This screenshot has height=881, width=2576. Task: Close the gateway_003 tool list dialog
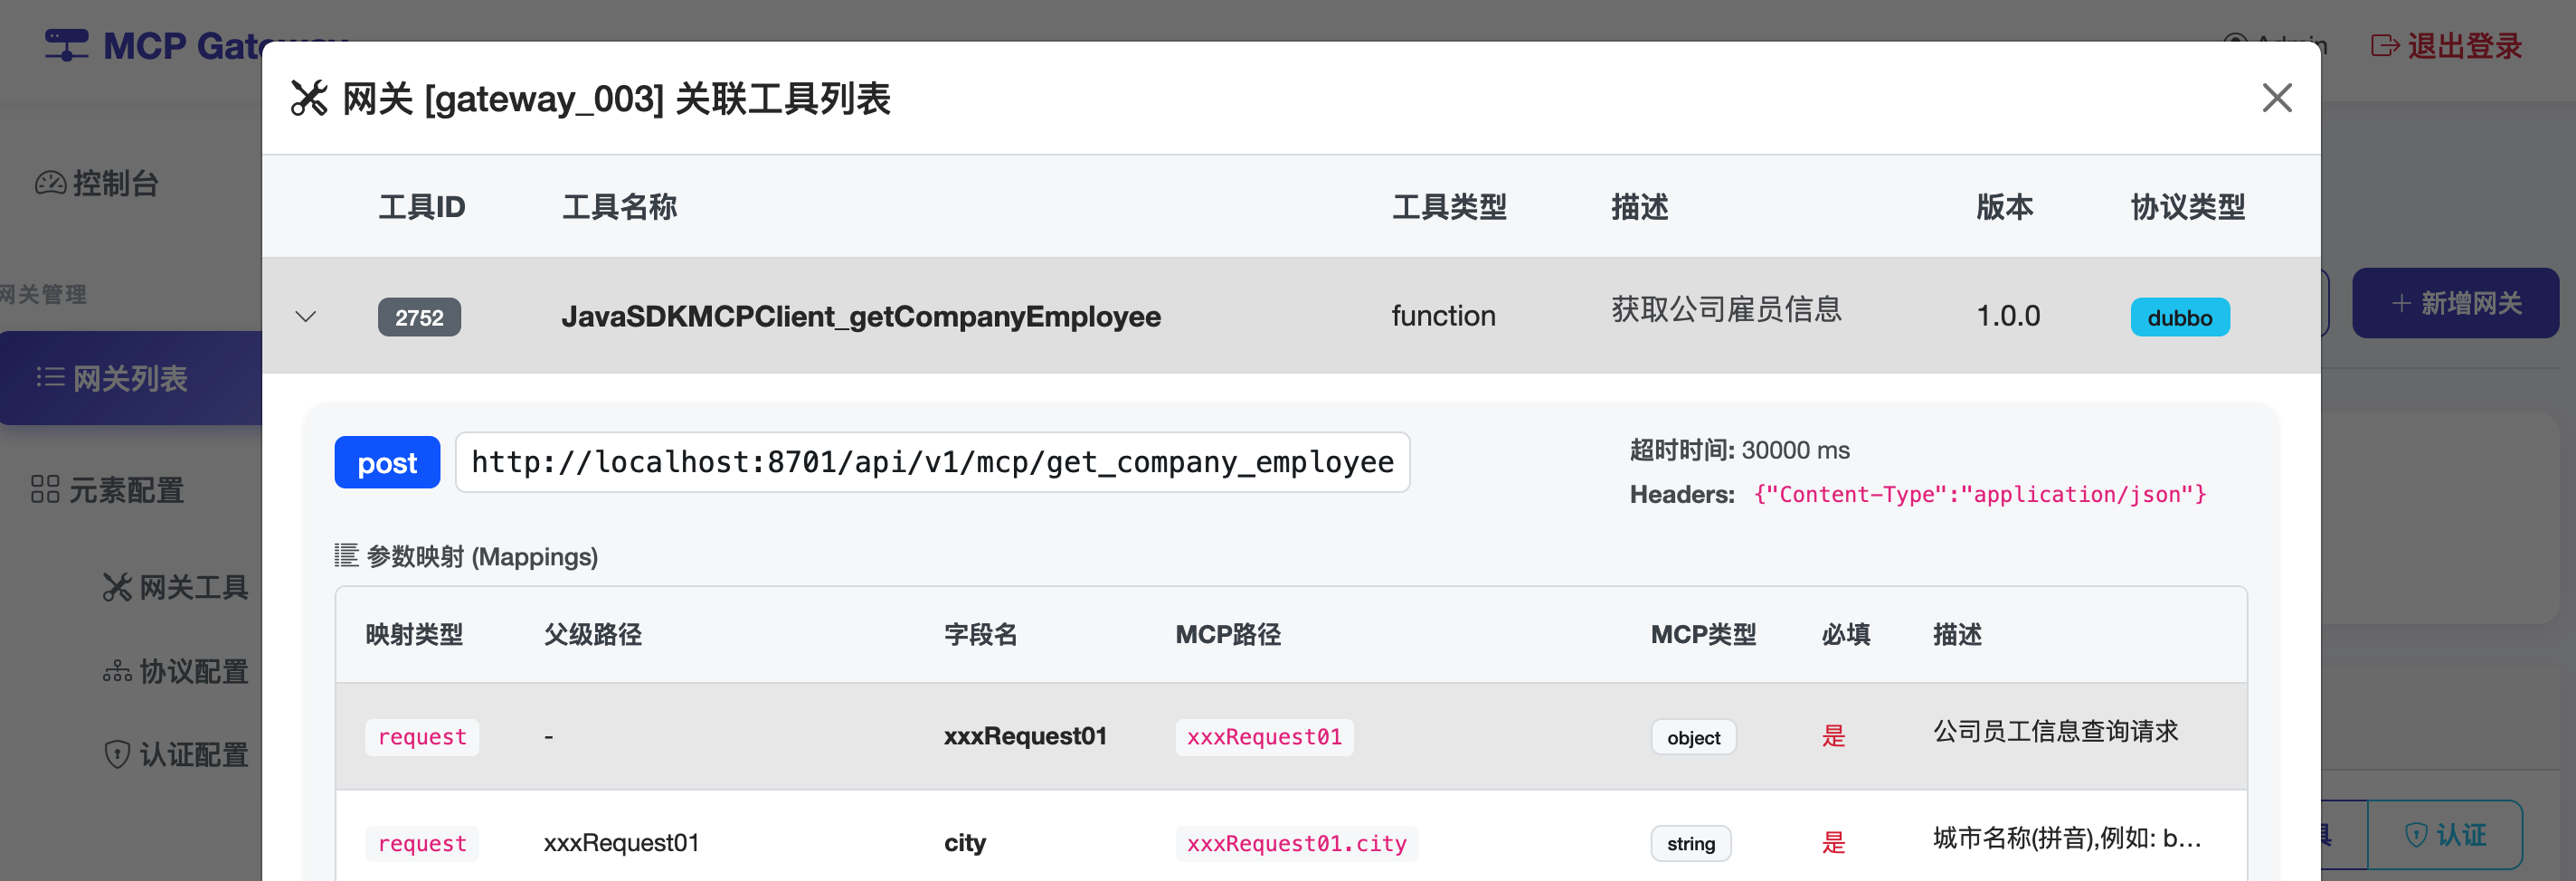[2276, 98]
